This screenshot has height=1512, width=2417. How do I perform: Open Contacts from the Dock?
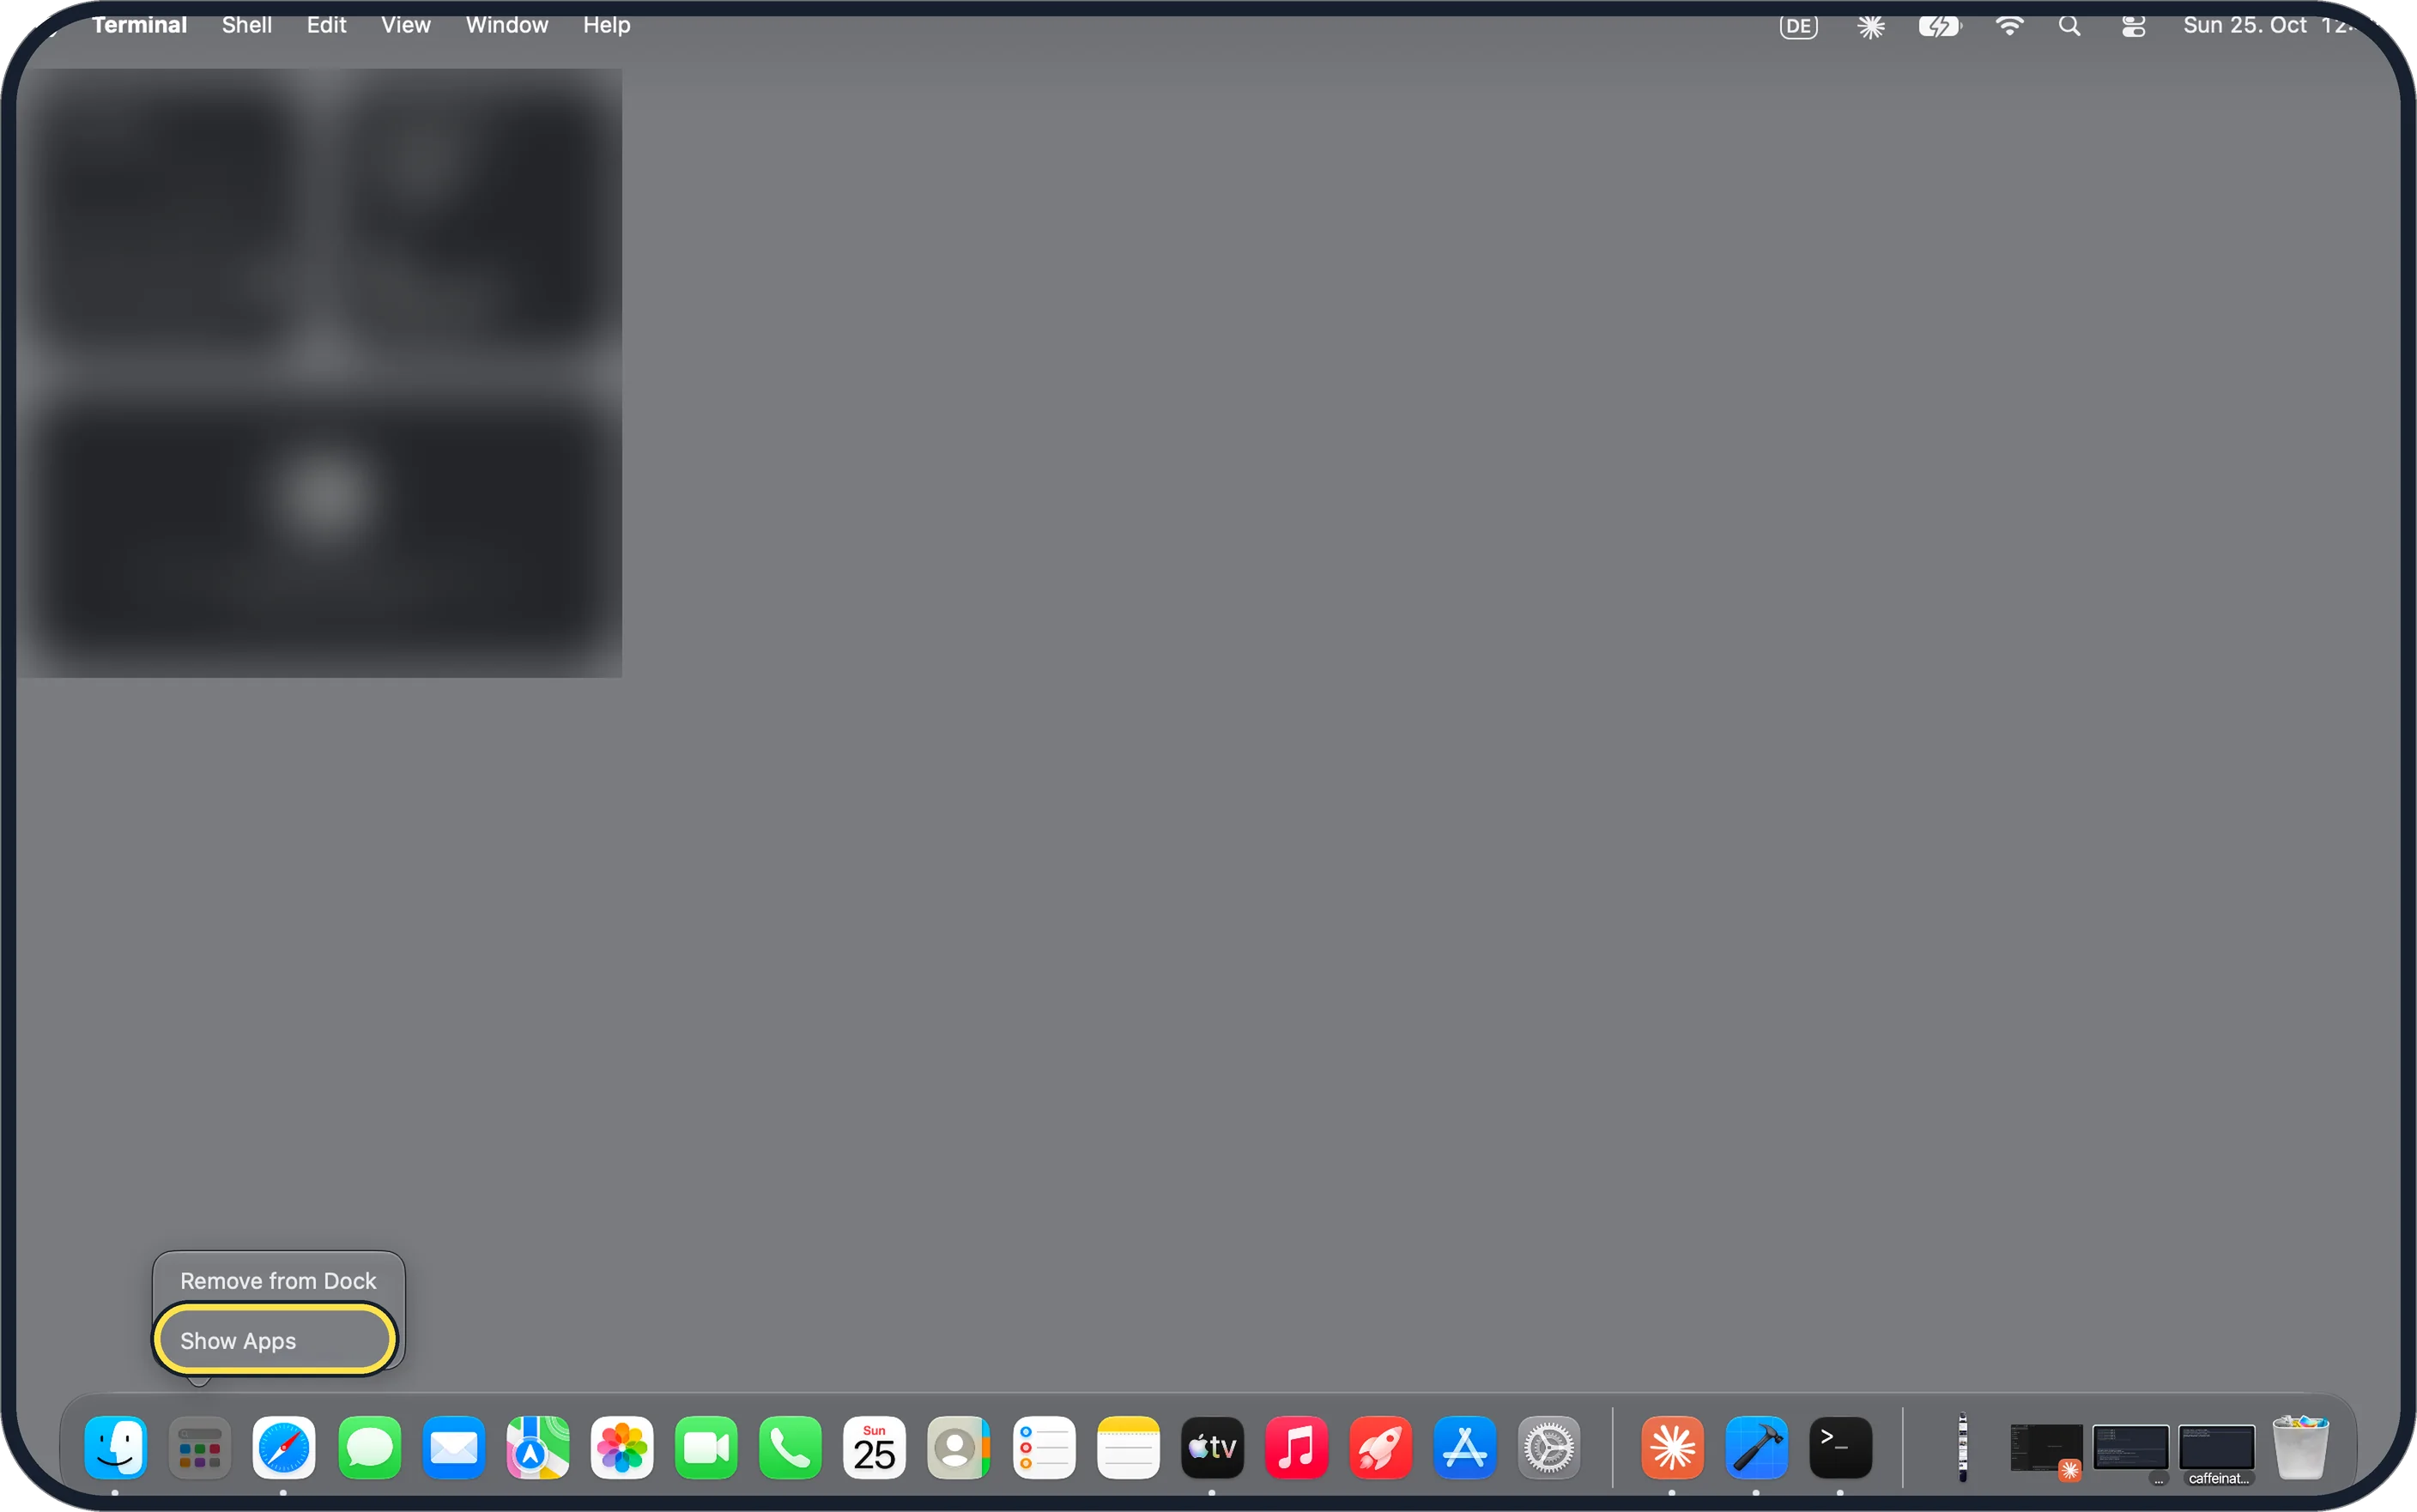click(958, 1447)
